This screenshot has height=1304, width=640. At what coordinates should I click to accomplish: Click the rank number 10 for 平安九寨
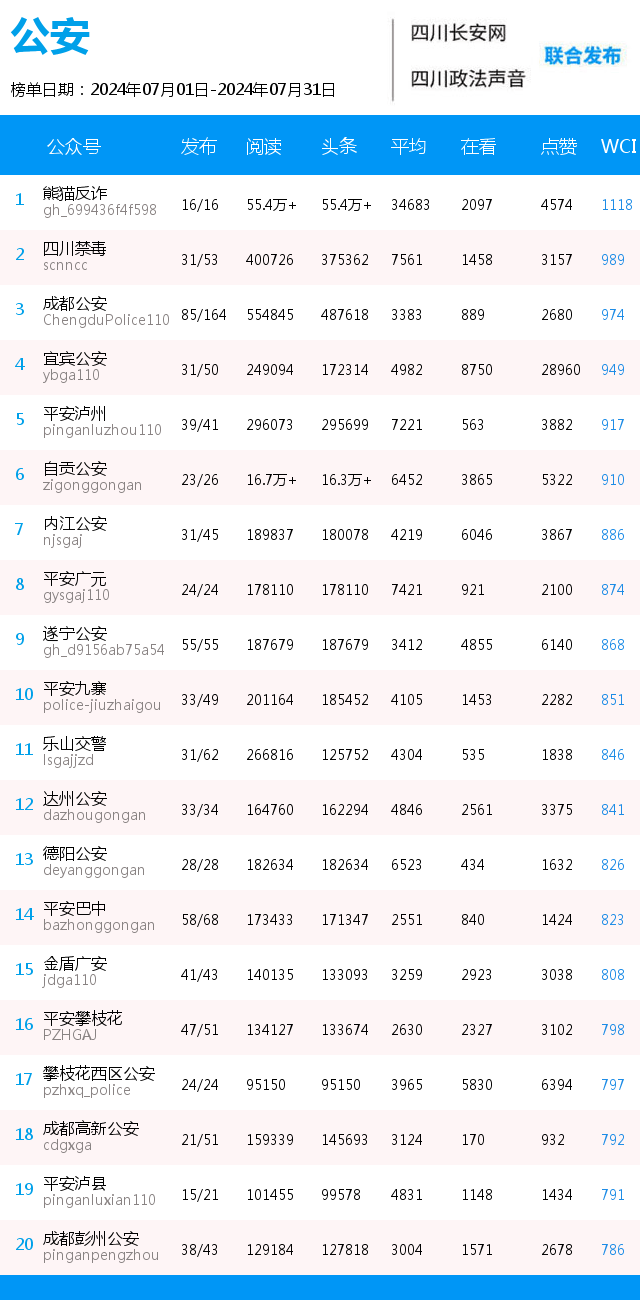point(24,694)
